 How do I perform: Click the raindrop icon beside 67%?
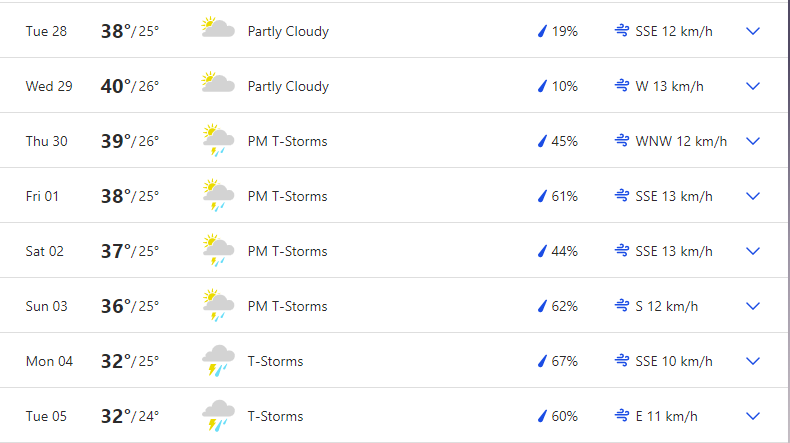point(542,361)
